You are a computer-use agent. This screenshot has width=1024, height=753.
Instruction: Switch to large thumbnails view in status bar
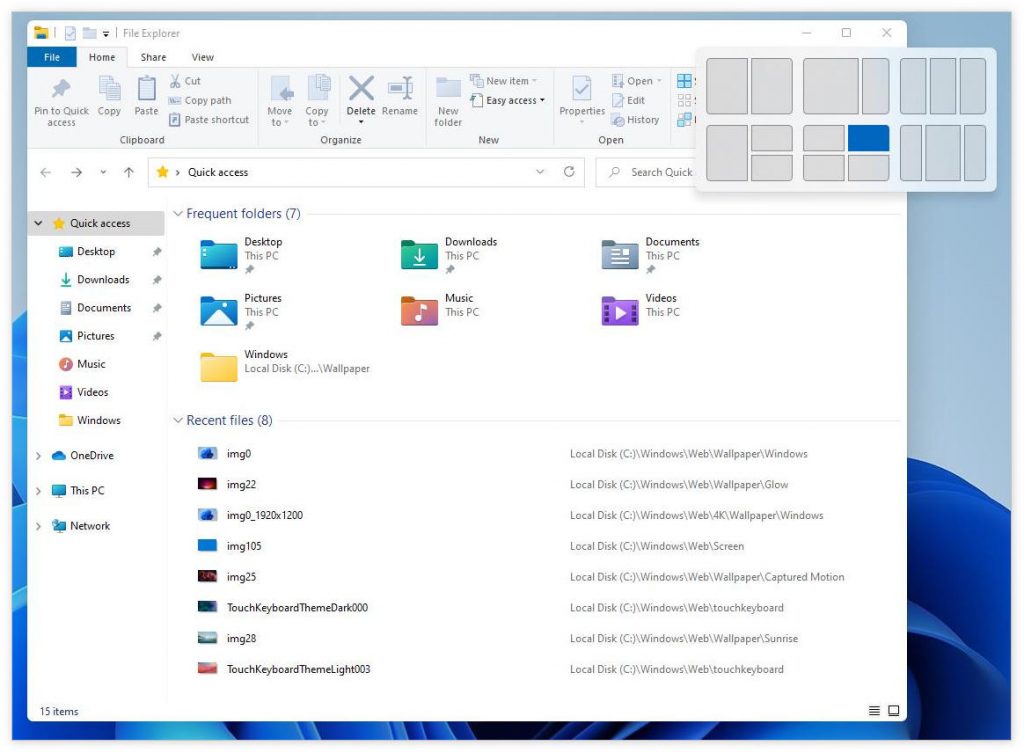point(894,711)
